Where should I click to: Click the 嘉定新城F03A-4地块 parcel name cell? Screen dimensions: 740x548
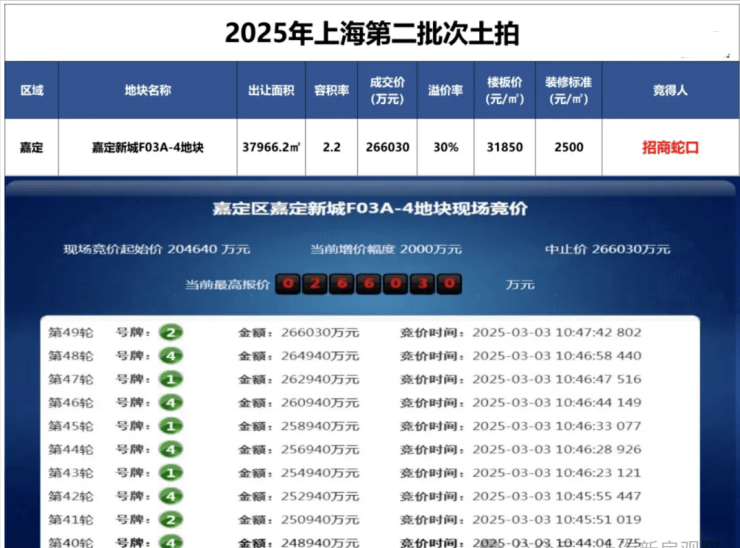click(x=147, y=147)
